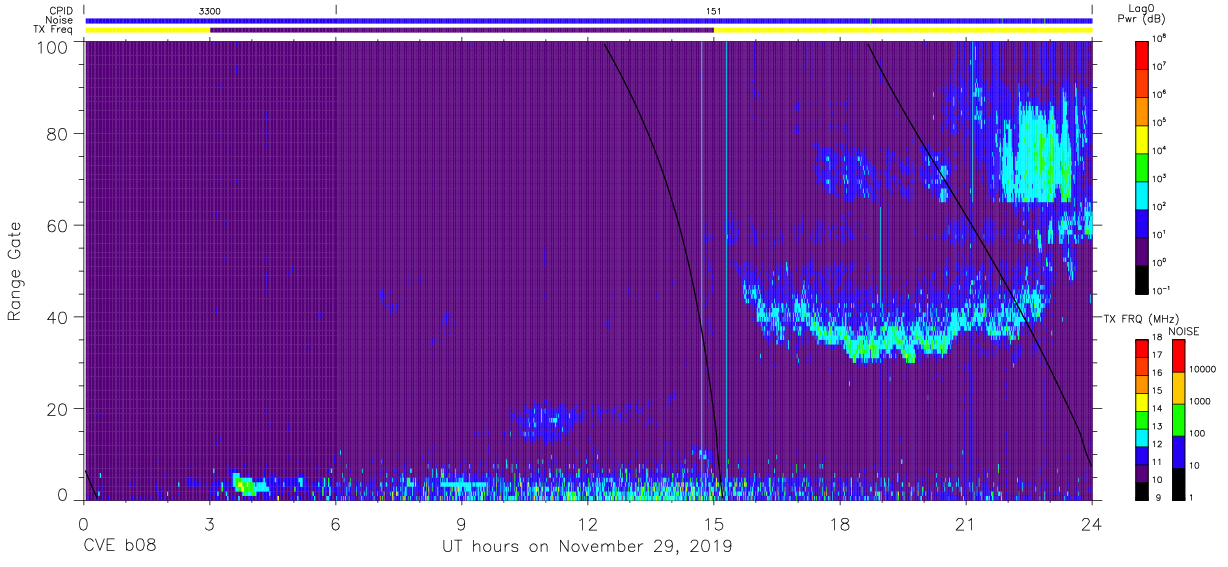Click the 12 MHz cyan swatch in TX FRQ legend
1228x567 pixels.
click(x=1142, y=437)
